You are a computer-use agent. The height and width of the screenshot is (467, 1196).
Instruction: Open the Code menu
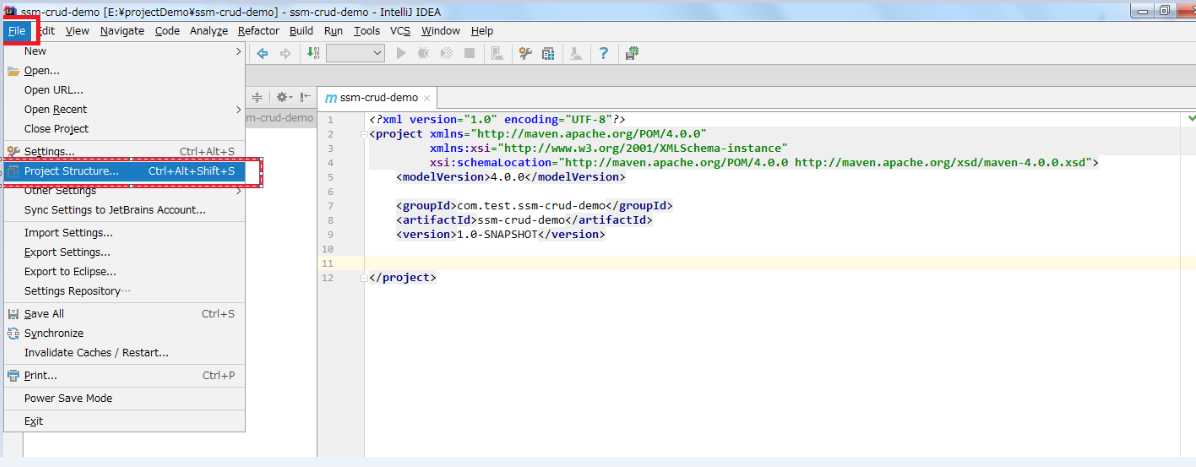[167, 31]
